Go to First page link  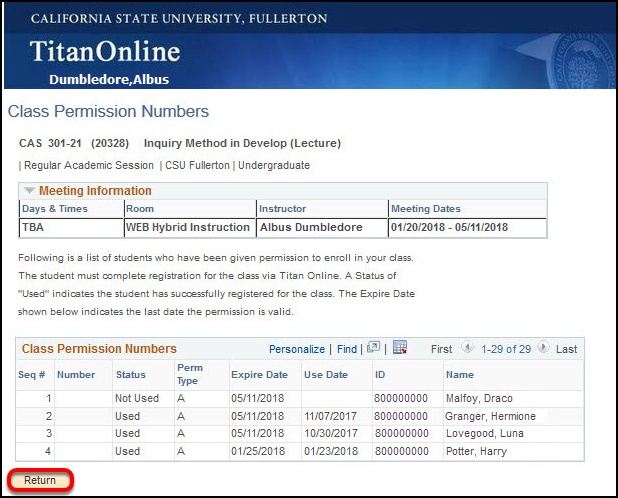(441, 349)
